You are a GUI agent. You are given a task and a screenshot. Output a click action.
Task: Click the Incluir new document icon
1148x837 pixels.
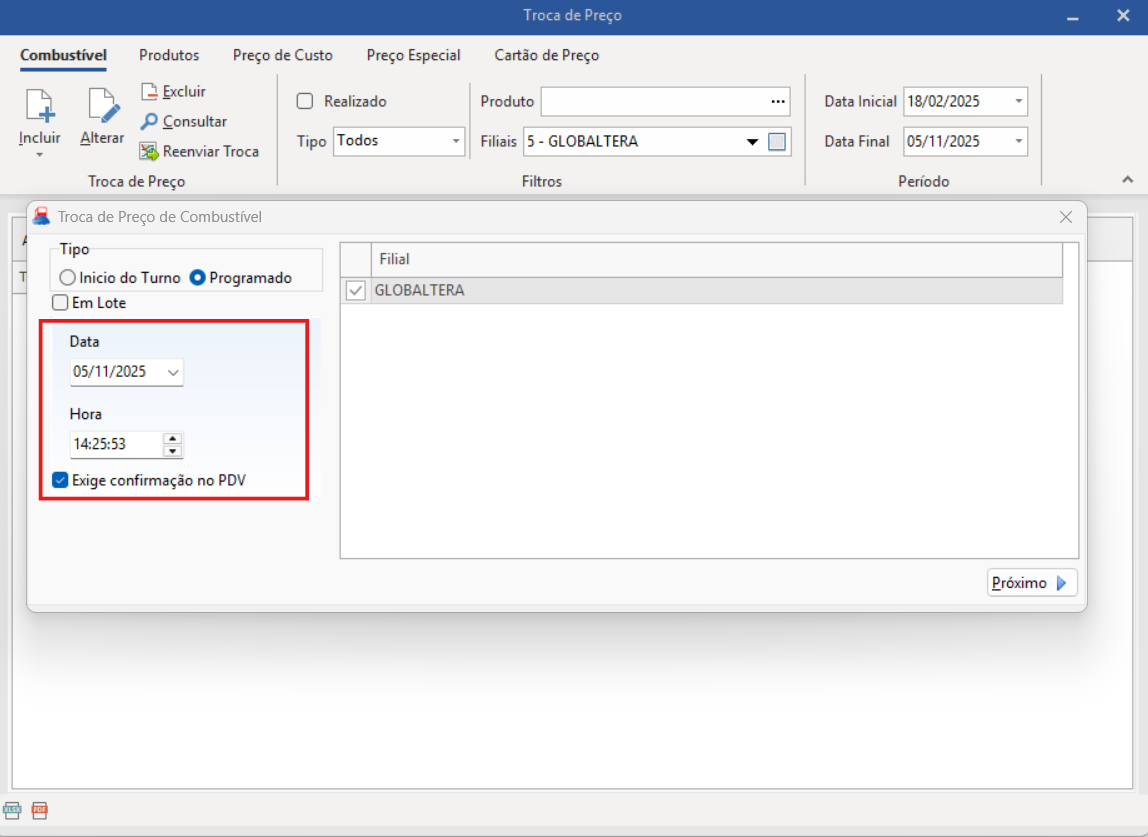(x=39, y=107)
